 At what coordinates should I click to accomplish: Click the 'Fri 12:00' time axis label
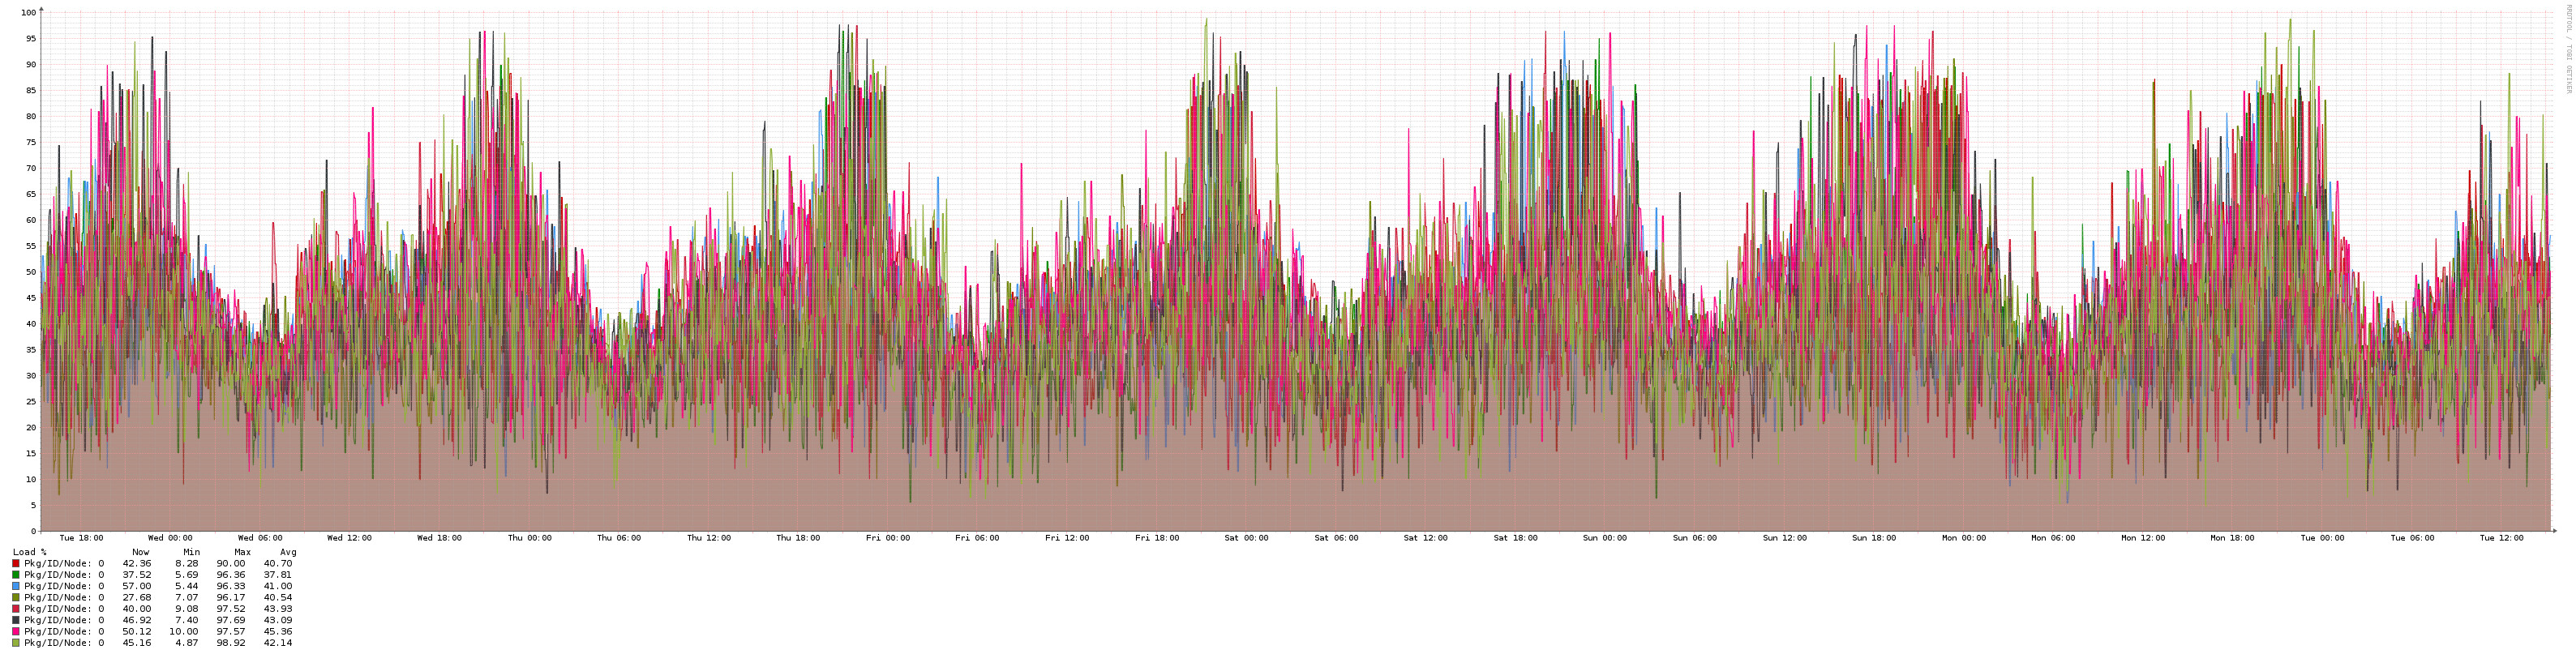coord(1067,538)
